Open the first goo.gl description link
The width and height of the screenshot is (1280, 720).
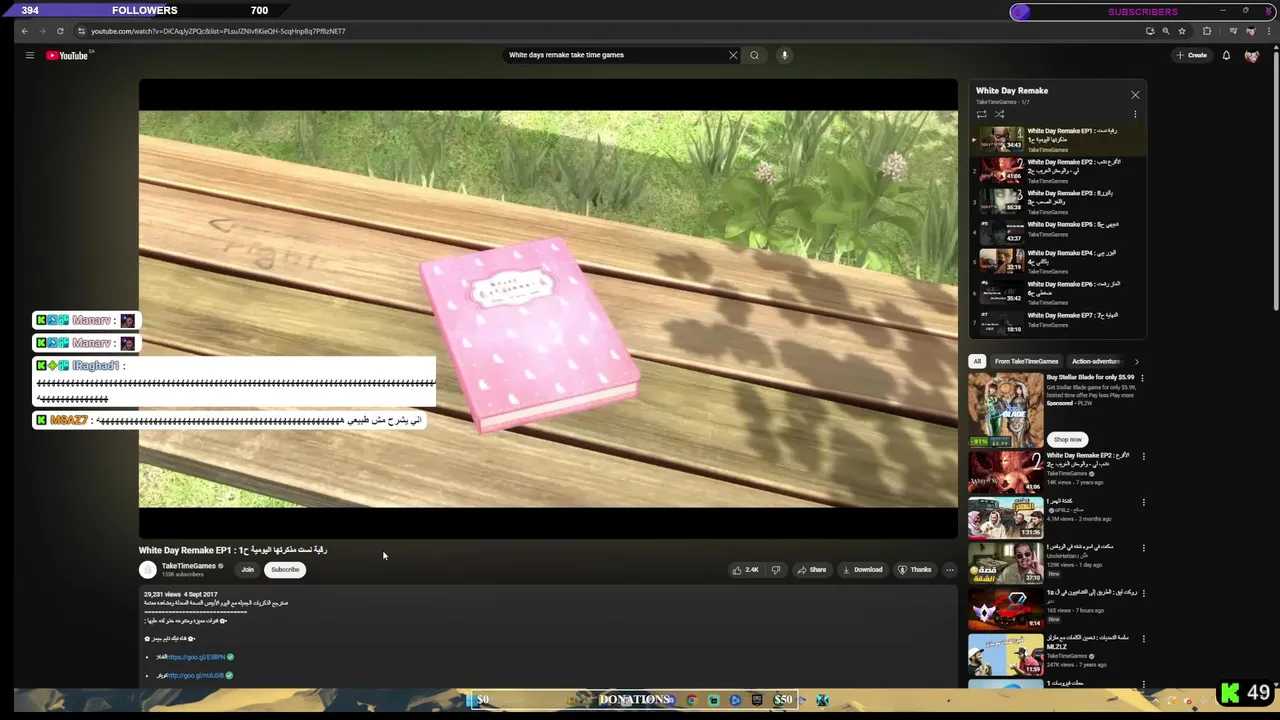197,657
